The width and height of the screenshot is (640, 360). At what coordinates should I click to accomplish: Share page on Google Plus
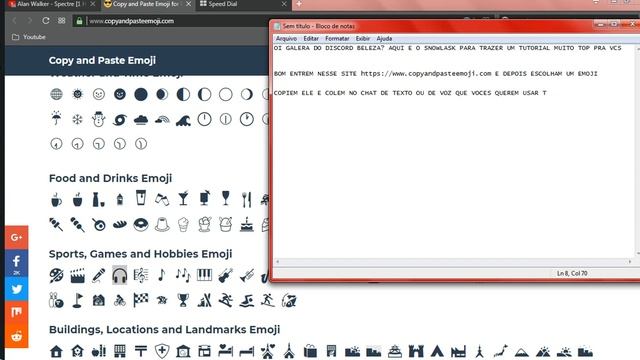(x=16, y=238)
